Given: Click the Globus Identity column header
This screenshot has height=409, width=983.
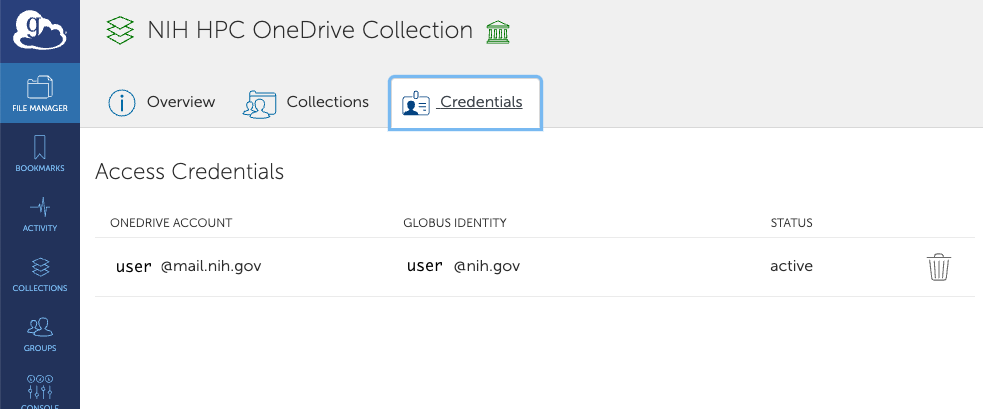Looking at the screenshot, I should click(455, 222).
